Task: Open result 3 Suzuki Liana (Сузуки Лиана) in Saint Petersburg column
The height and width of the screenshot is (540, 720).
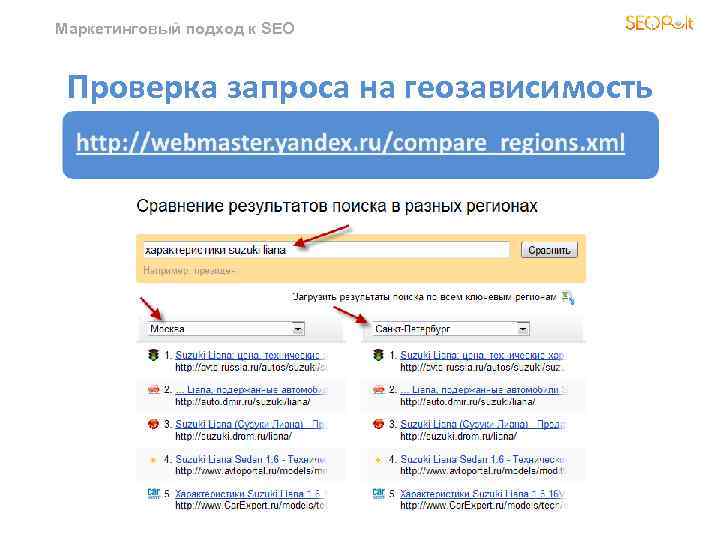Action: tap(483, 424)
